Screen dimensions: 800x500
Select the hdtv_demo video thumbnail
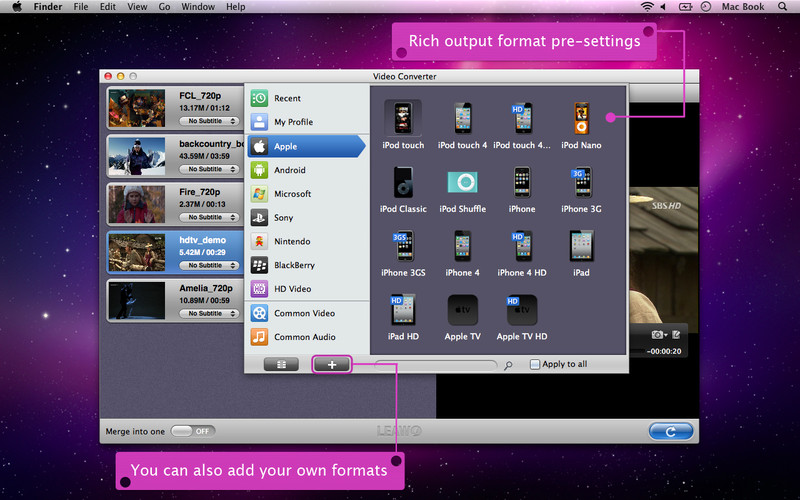click(137, 253)
